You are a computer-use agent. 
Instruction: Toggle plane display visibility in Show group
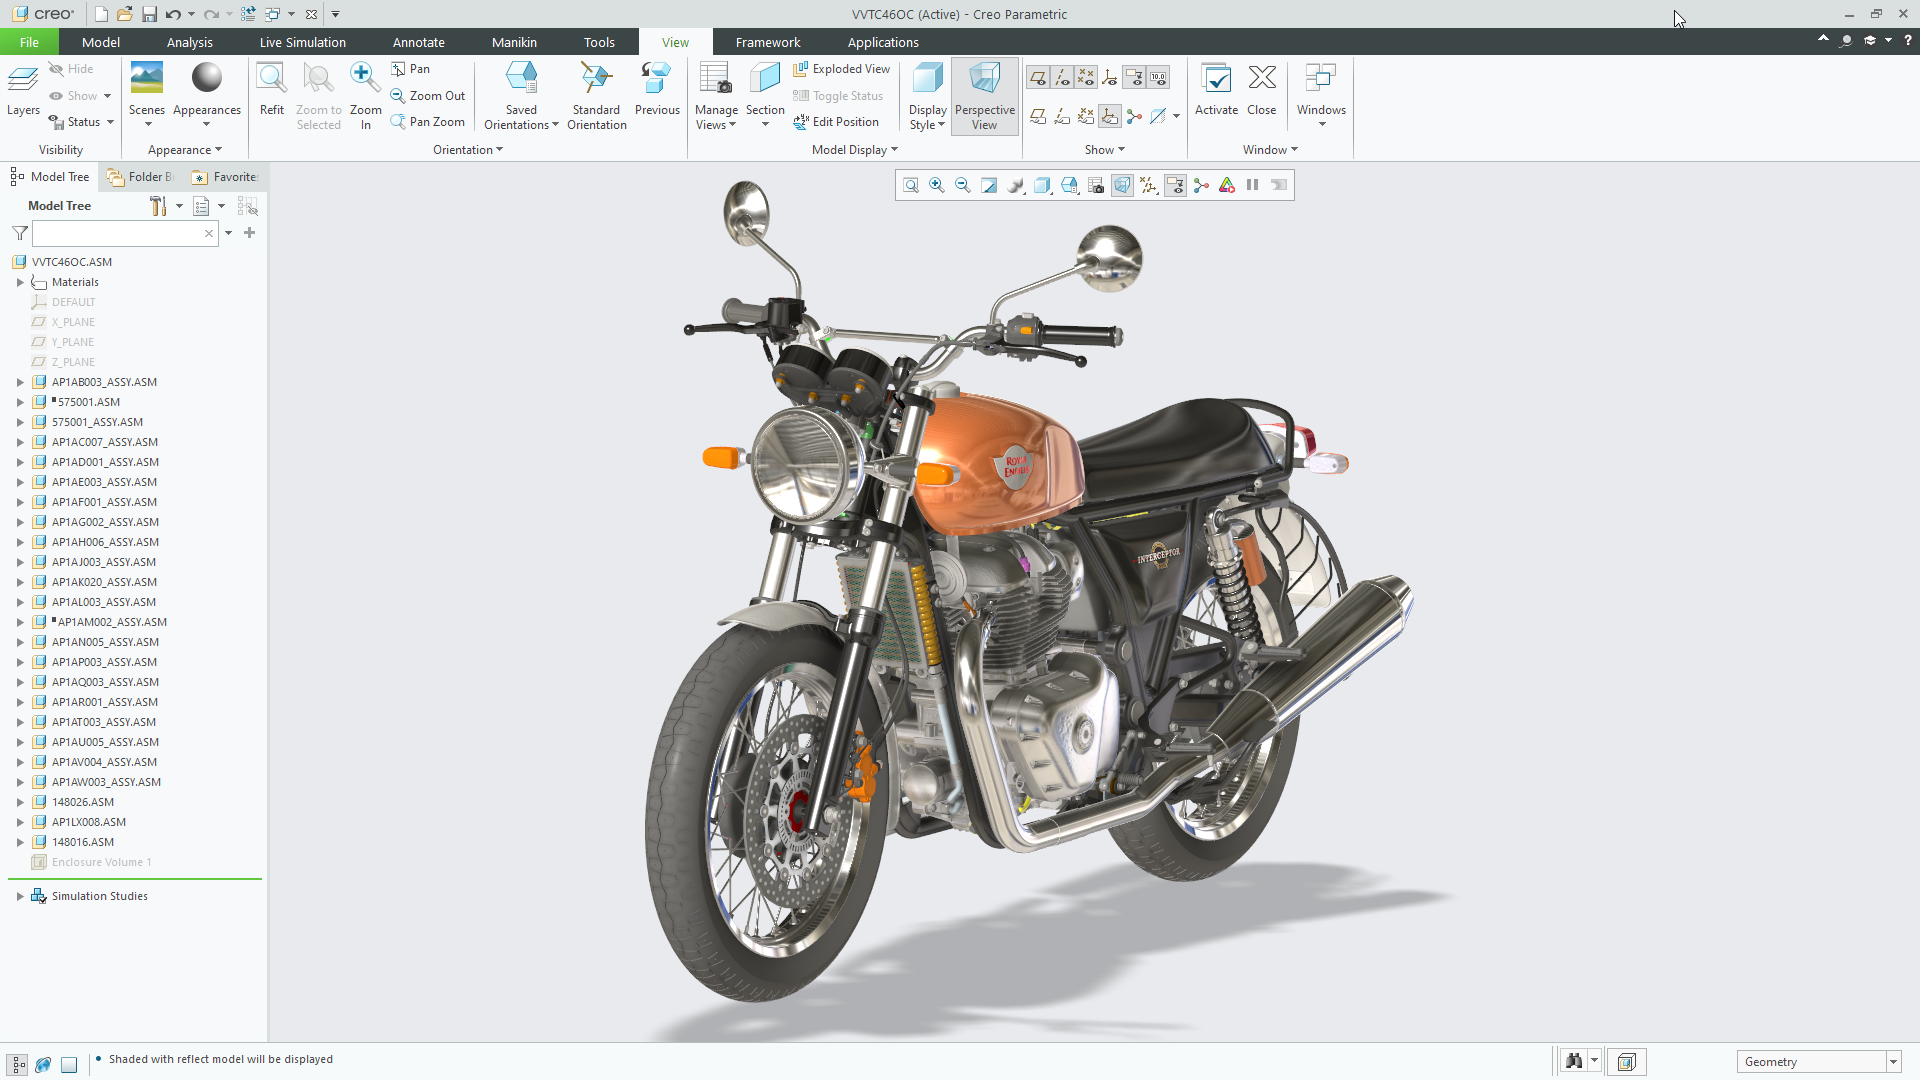coord(1038,78)
